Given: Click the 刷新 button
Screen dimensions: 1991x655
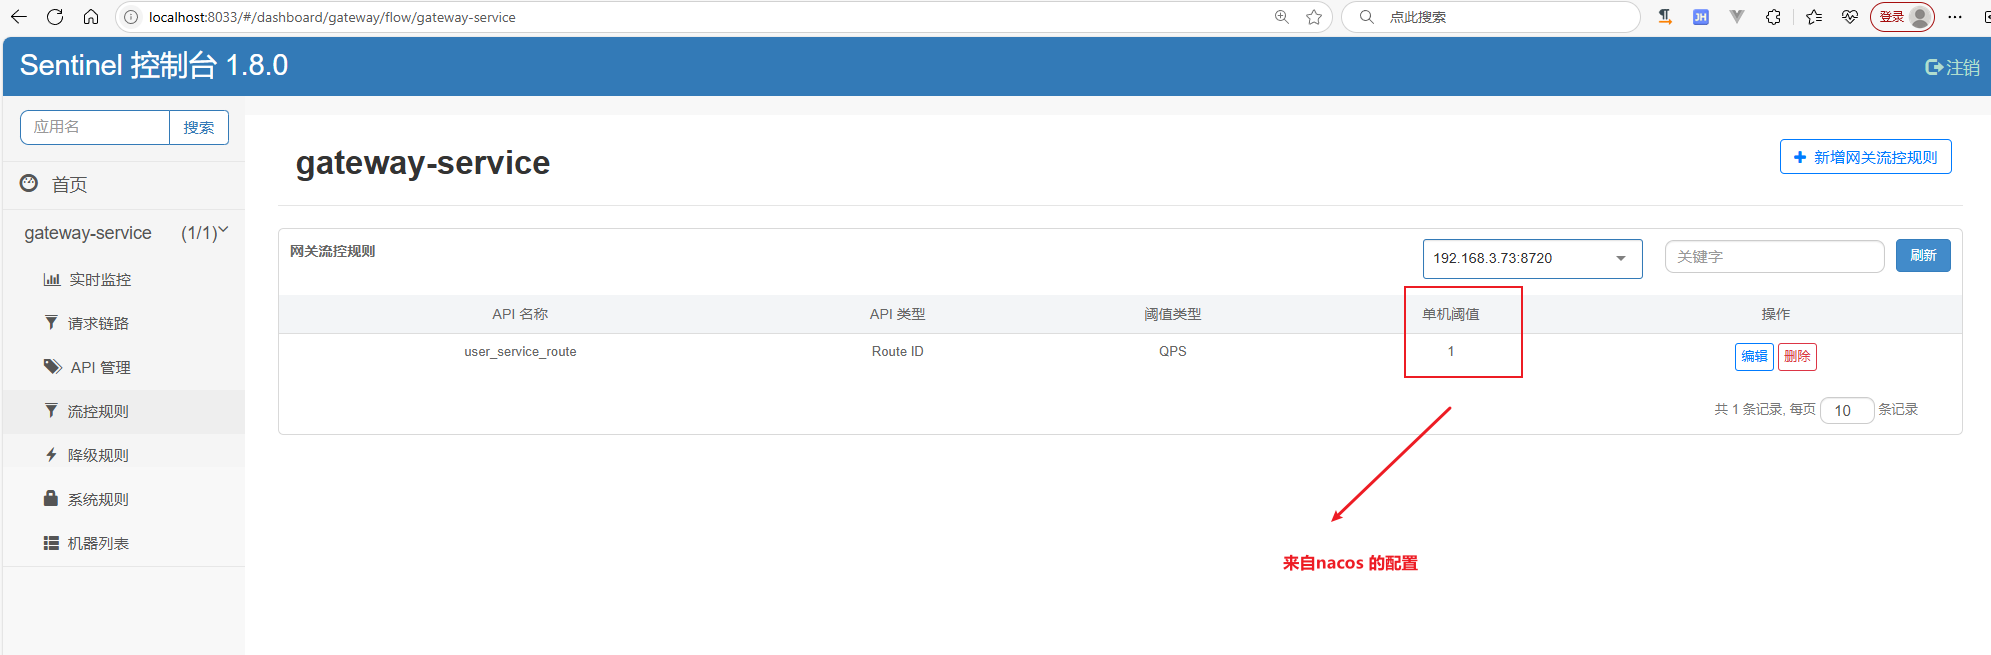Looking at the screenshot, I should click(x=1923, y=256).
